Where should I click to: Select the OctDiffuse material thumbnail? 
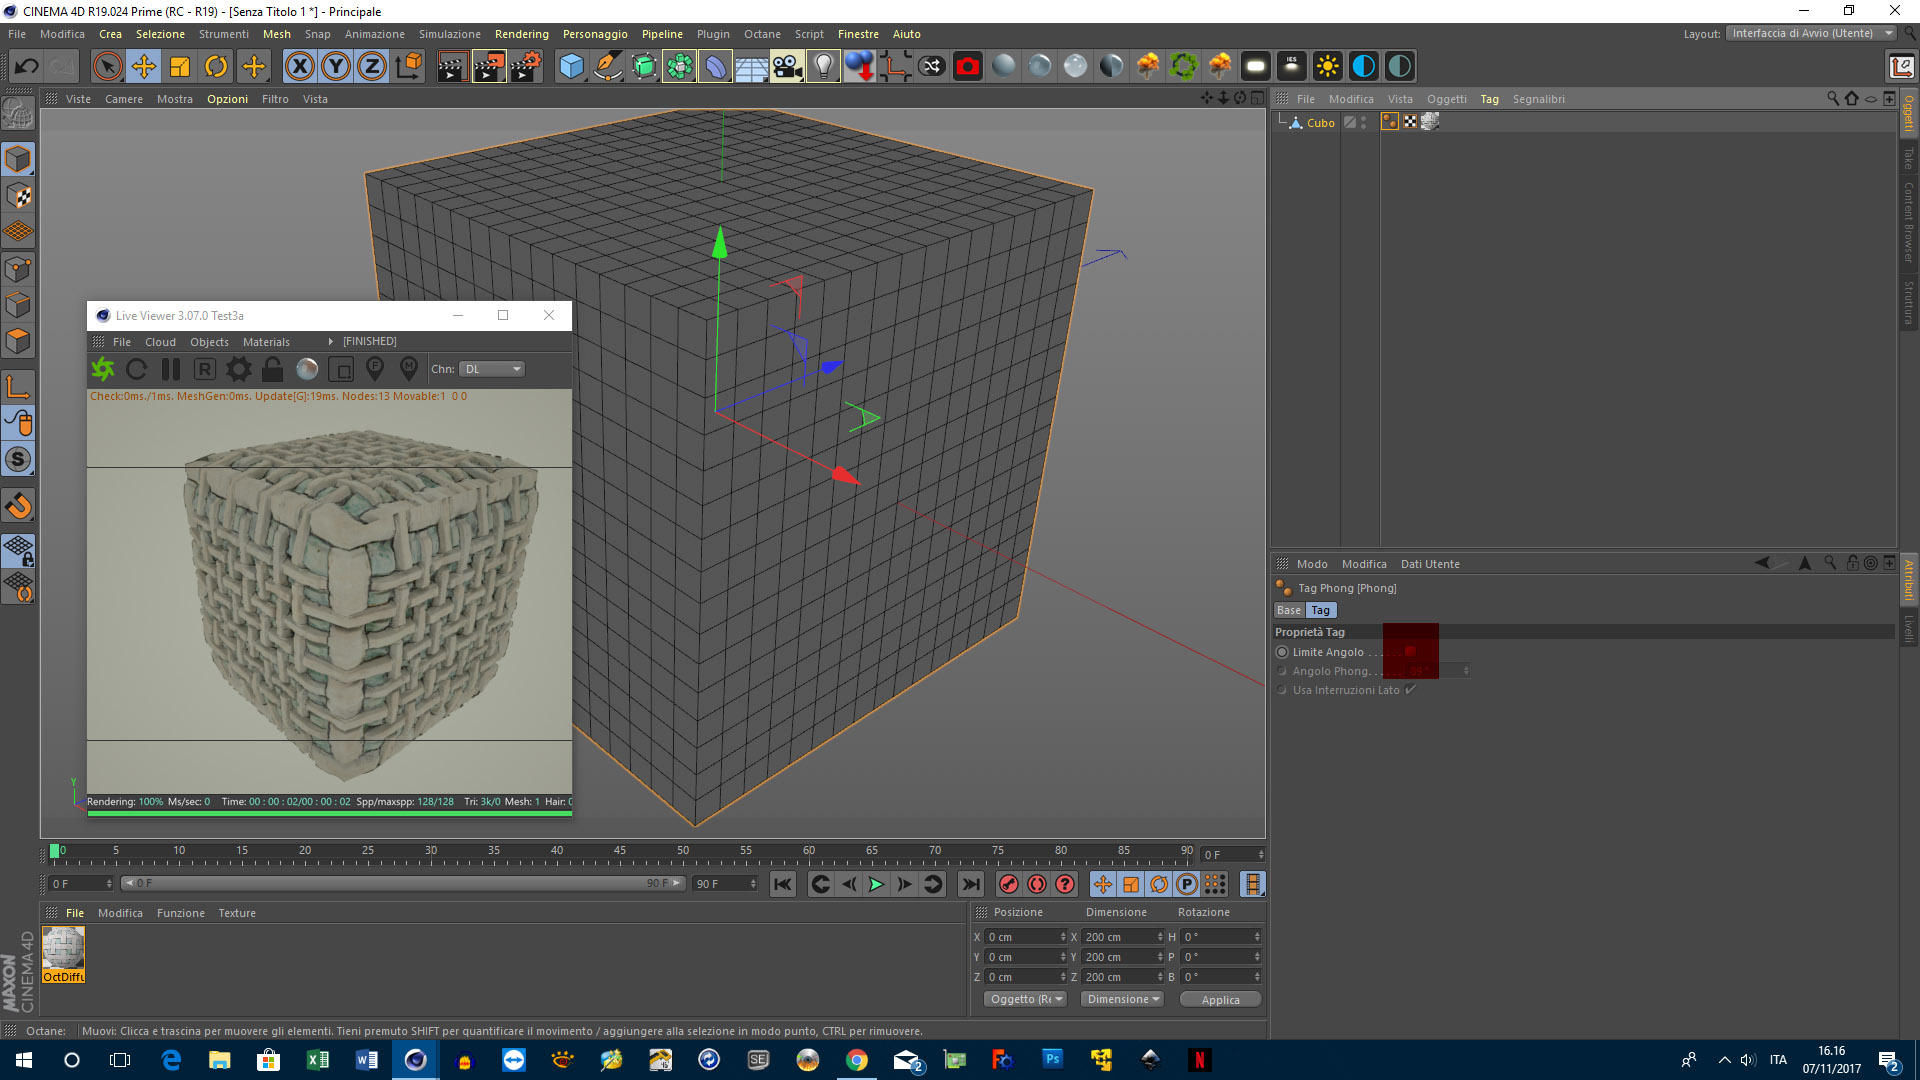click(x=64, y=948)
